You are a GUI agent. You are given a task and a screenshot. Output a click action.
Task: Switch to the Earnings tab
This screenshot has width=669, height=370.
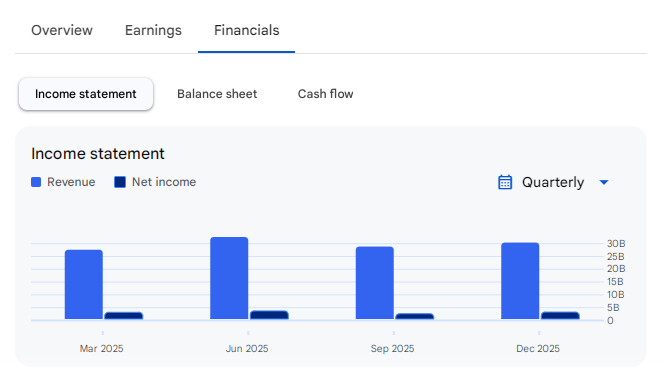pos(153,30)
